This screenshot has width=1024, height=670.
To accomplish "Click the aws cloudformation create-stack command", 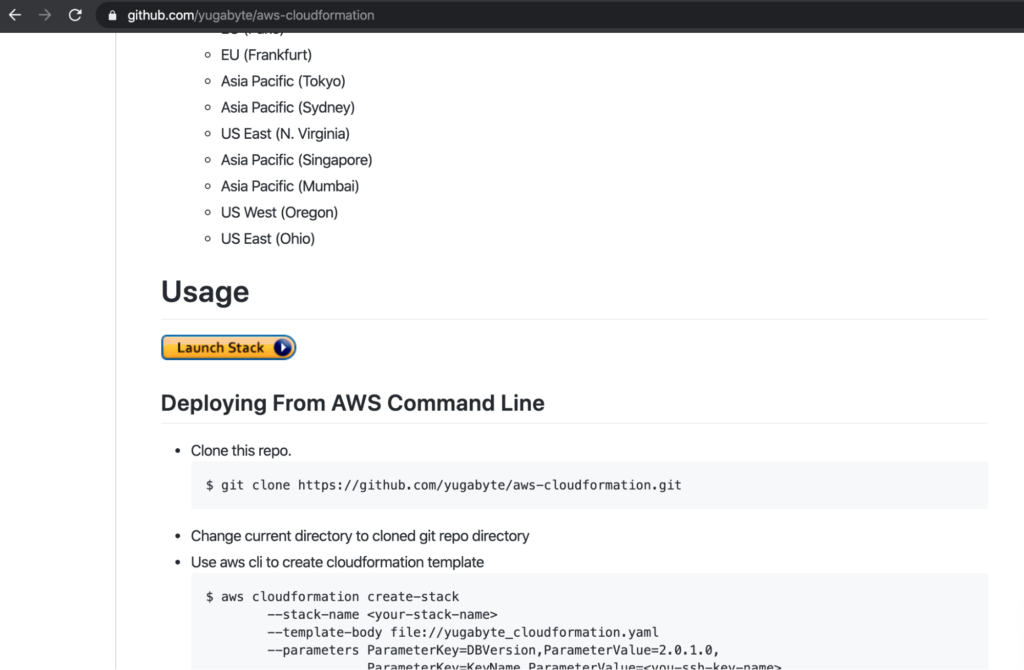I will point(332,597).
